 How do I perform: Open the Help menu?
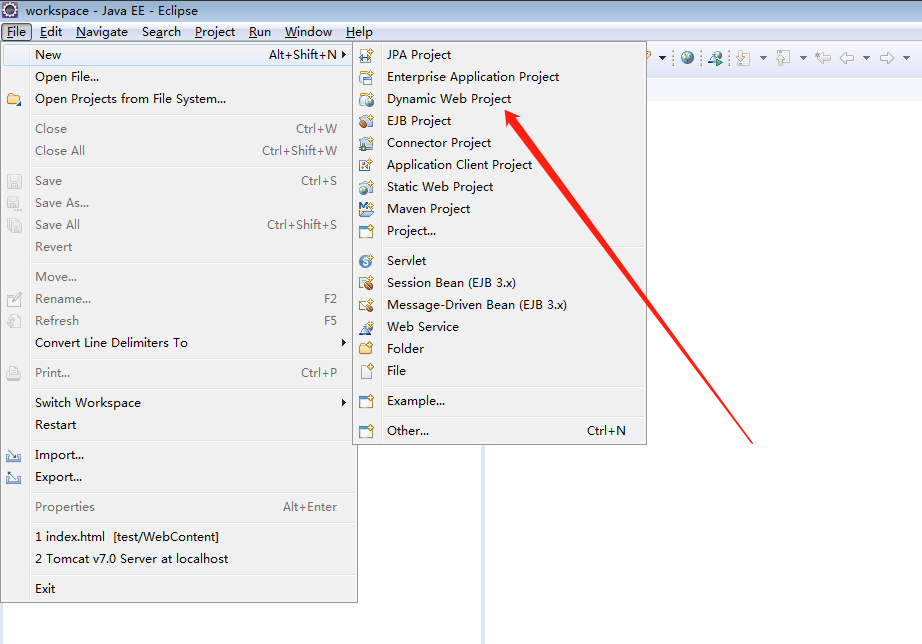(359, 32)
